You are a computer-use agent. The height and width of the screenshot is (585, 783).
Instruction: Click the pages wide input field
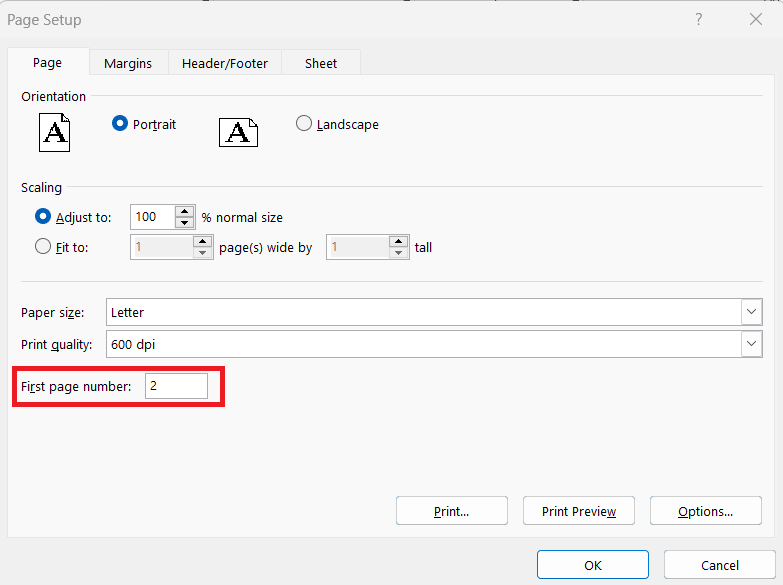pos(162,247)
